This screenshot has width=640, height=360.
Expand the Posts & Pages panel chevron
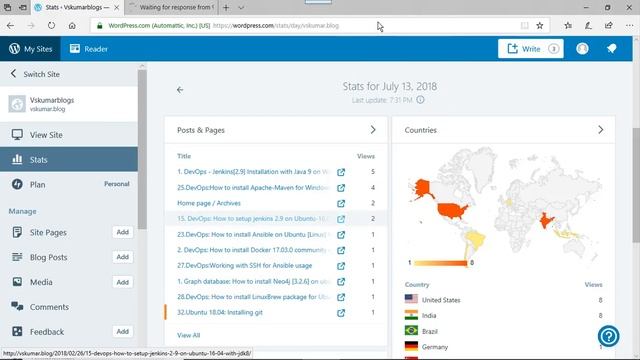373,130
